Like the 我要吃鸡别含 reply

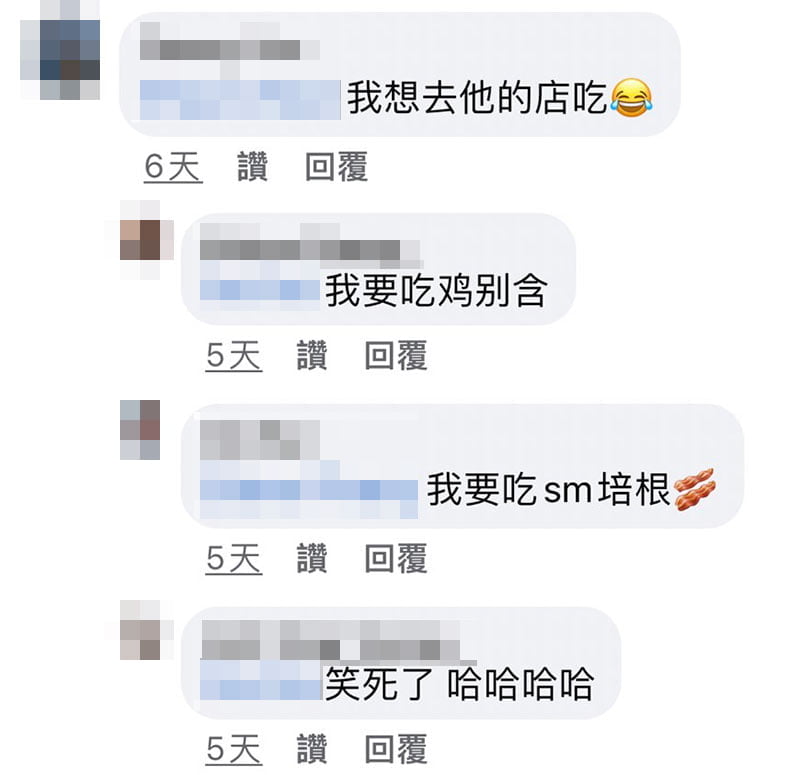[312, 356]
